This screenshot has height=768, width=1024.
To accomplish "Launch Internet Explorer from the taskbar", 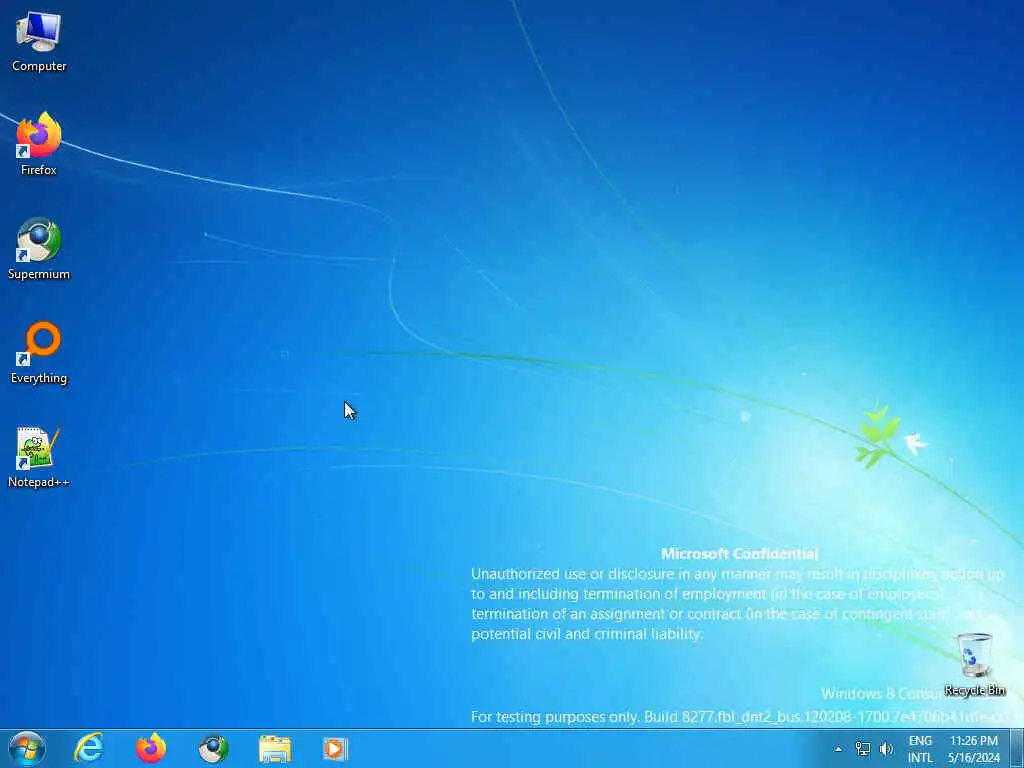I will pyautogui.click(x=89, y=748).
